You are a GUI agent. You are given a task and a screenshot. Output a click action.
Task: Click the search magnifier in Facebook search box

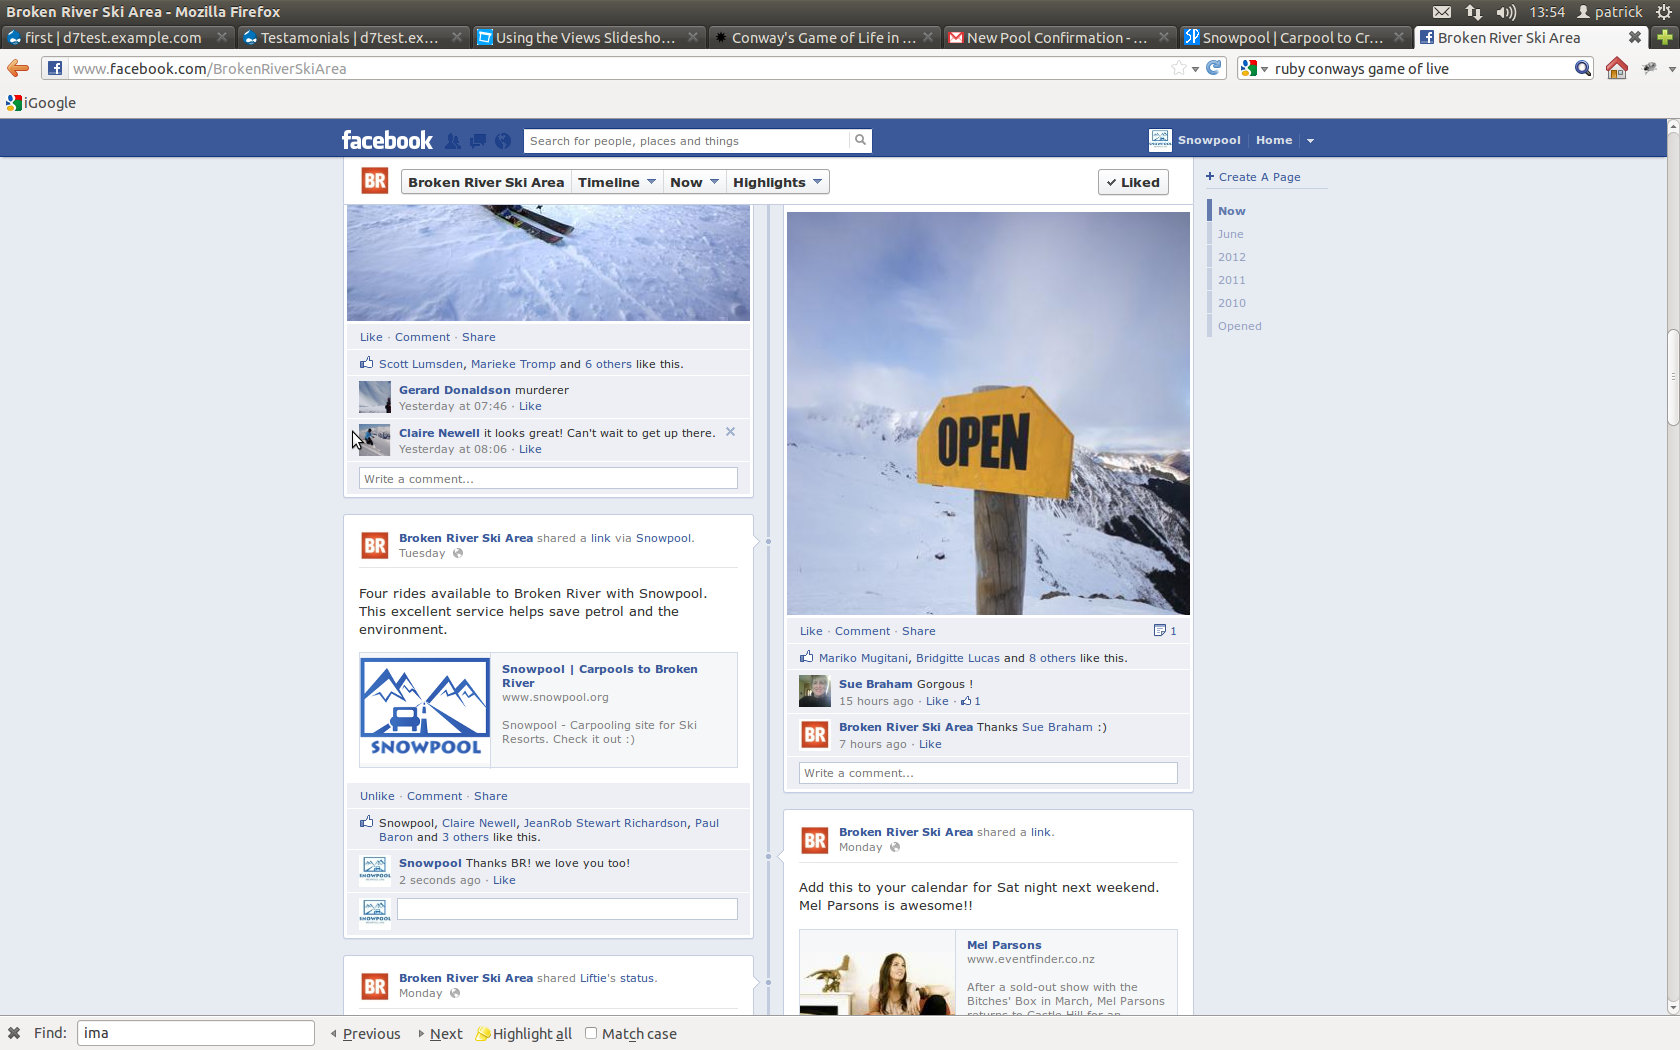pyautogui.click(x=860, y=140)
